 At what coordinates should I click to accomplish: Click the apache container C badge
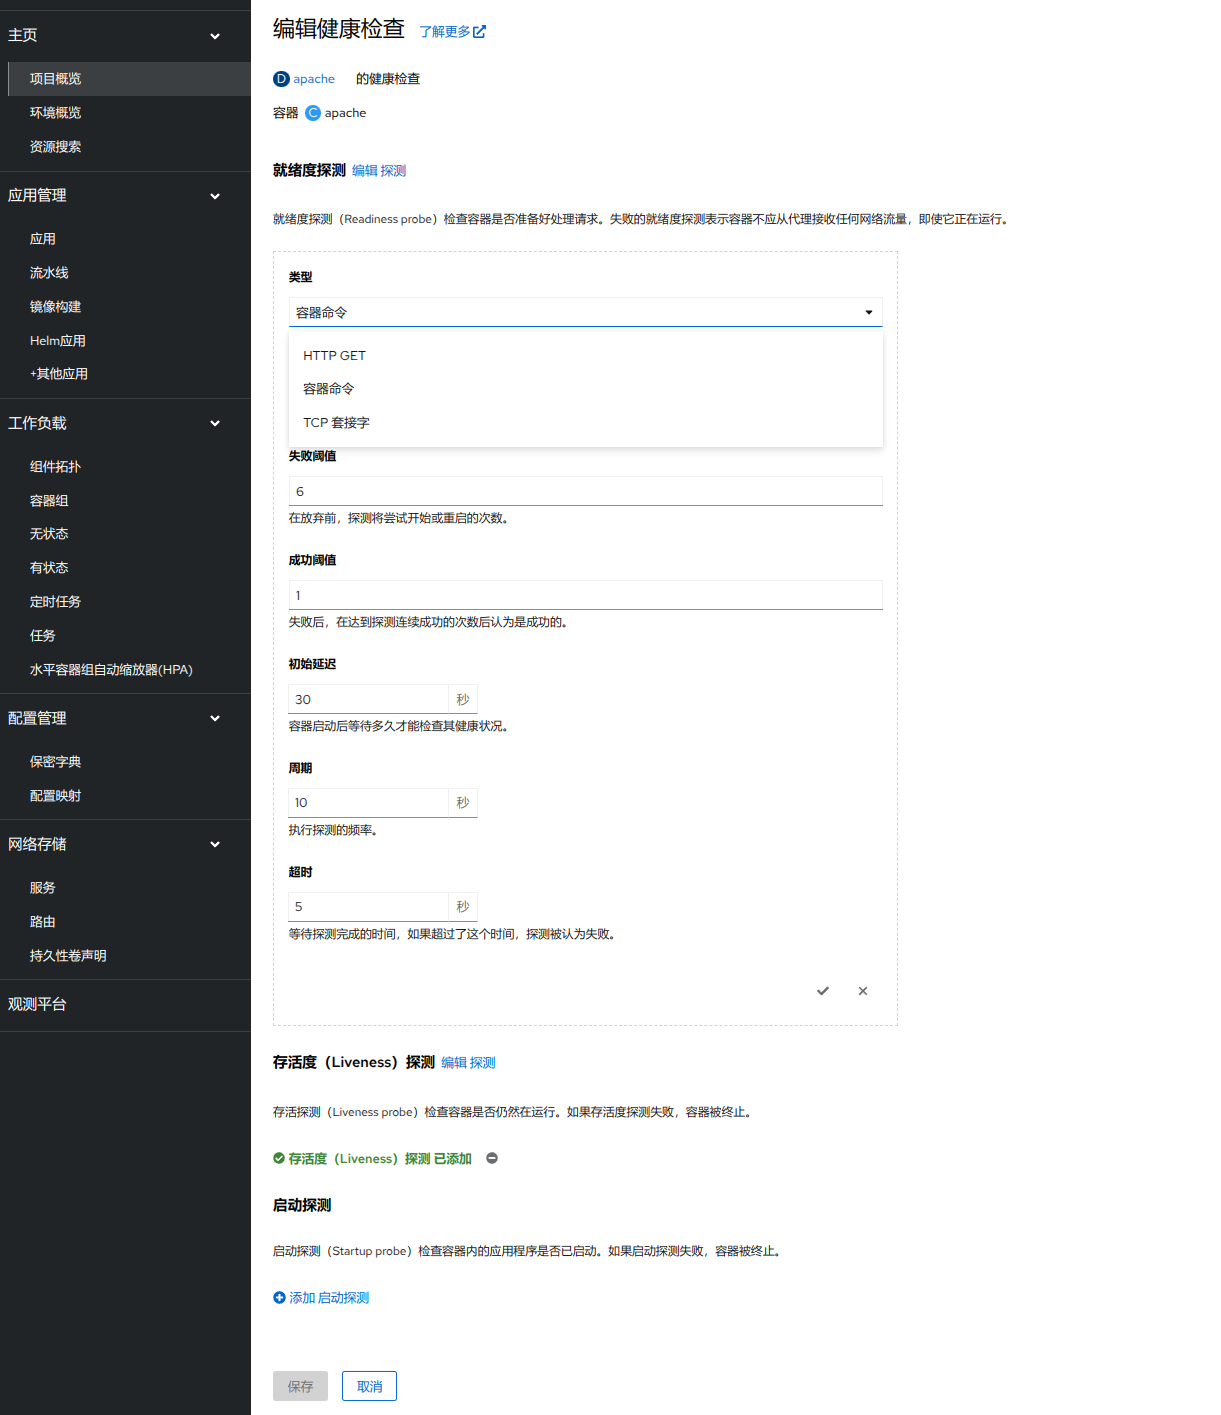313,113
